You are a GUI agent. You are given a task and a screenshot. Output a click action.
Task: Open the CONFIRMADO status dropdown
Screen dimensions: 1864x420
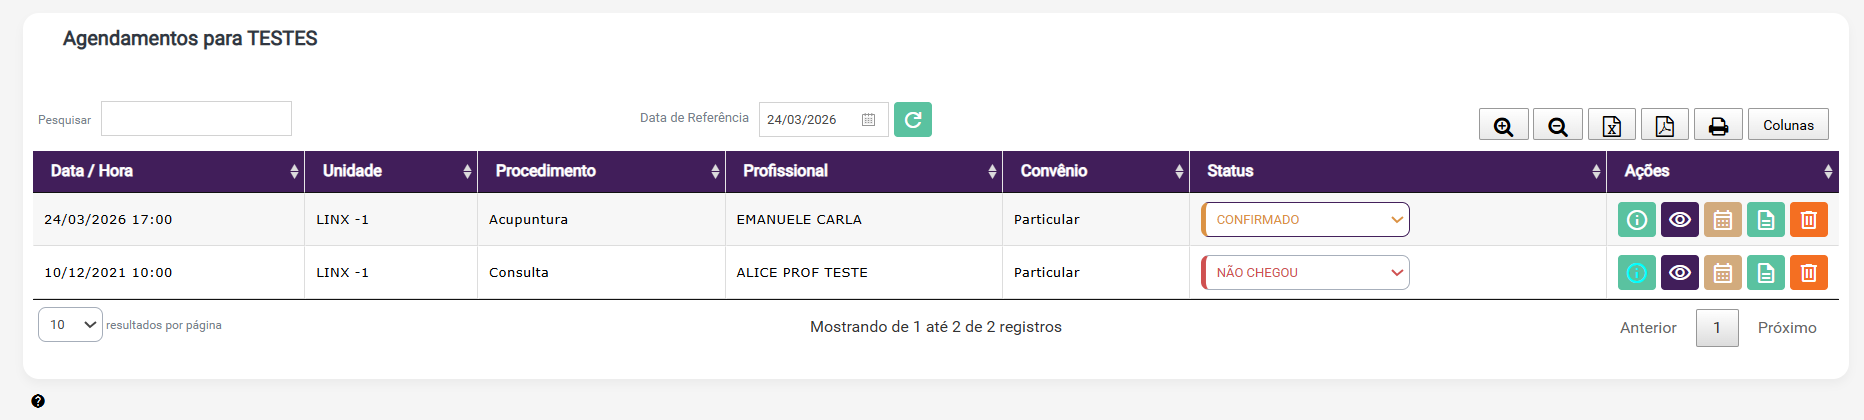tap(1305, 220)
